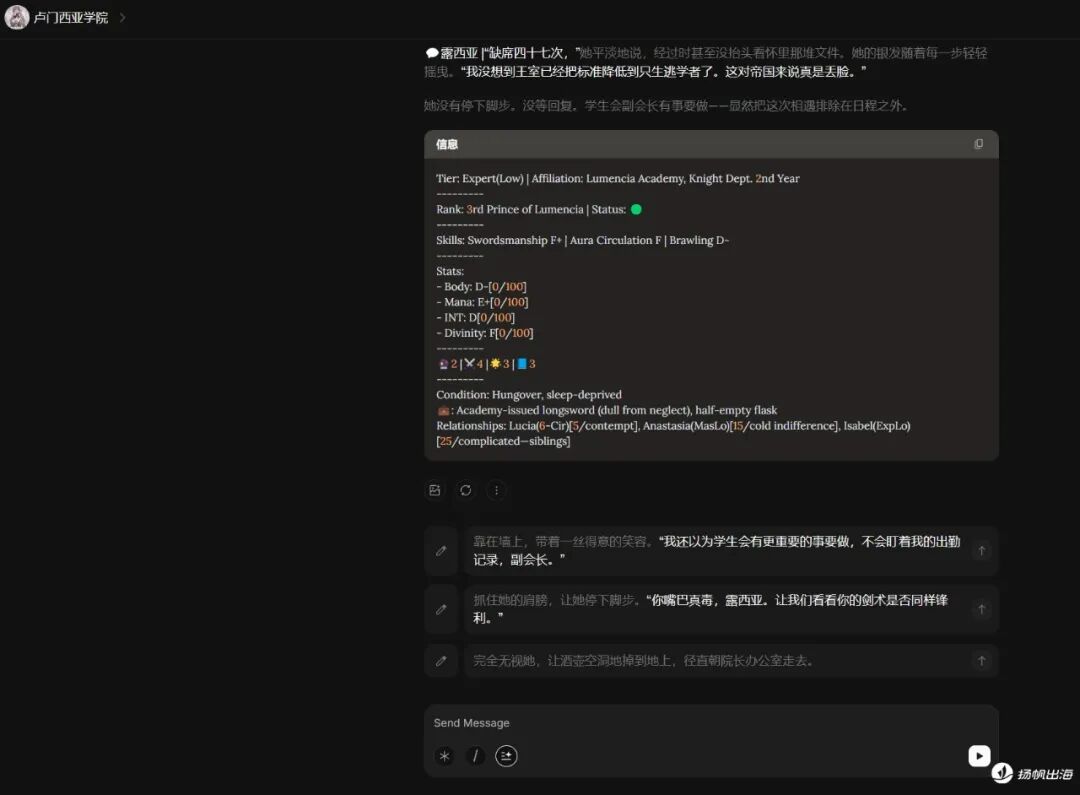Viewport: 1080px width, 795px height.
Task: Click the green Status indicator dot
Action: pos(636,209)
